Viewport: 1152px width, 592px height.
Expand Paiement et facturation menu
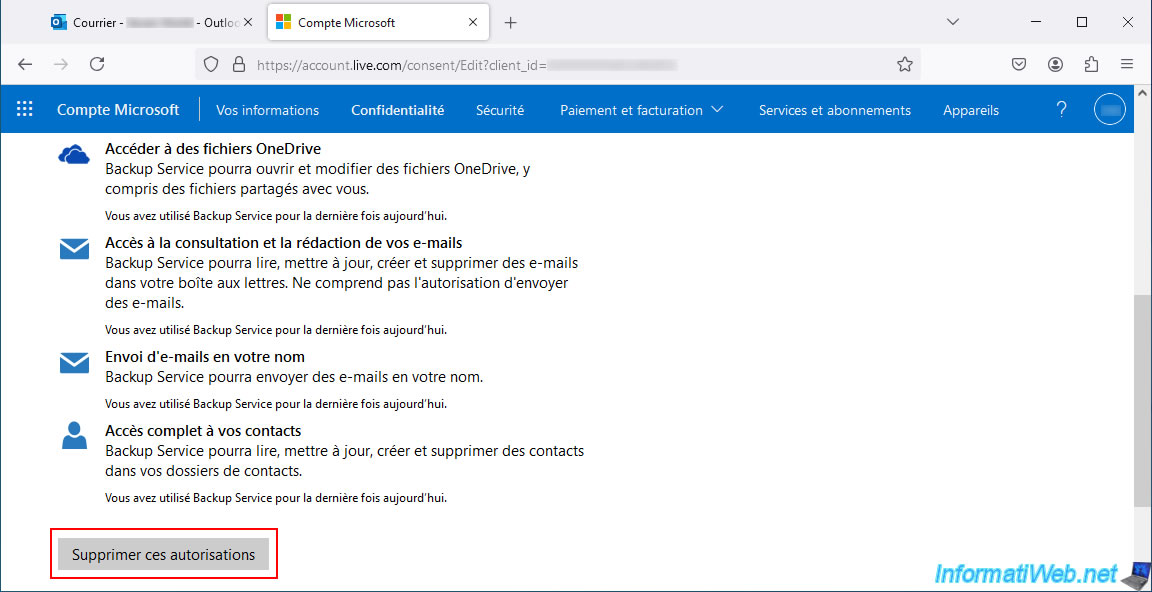coord(641,110)
